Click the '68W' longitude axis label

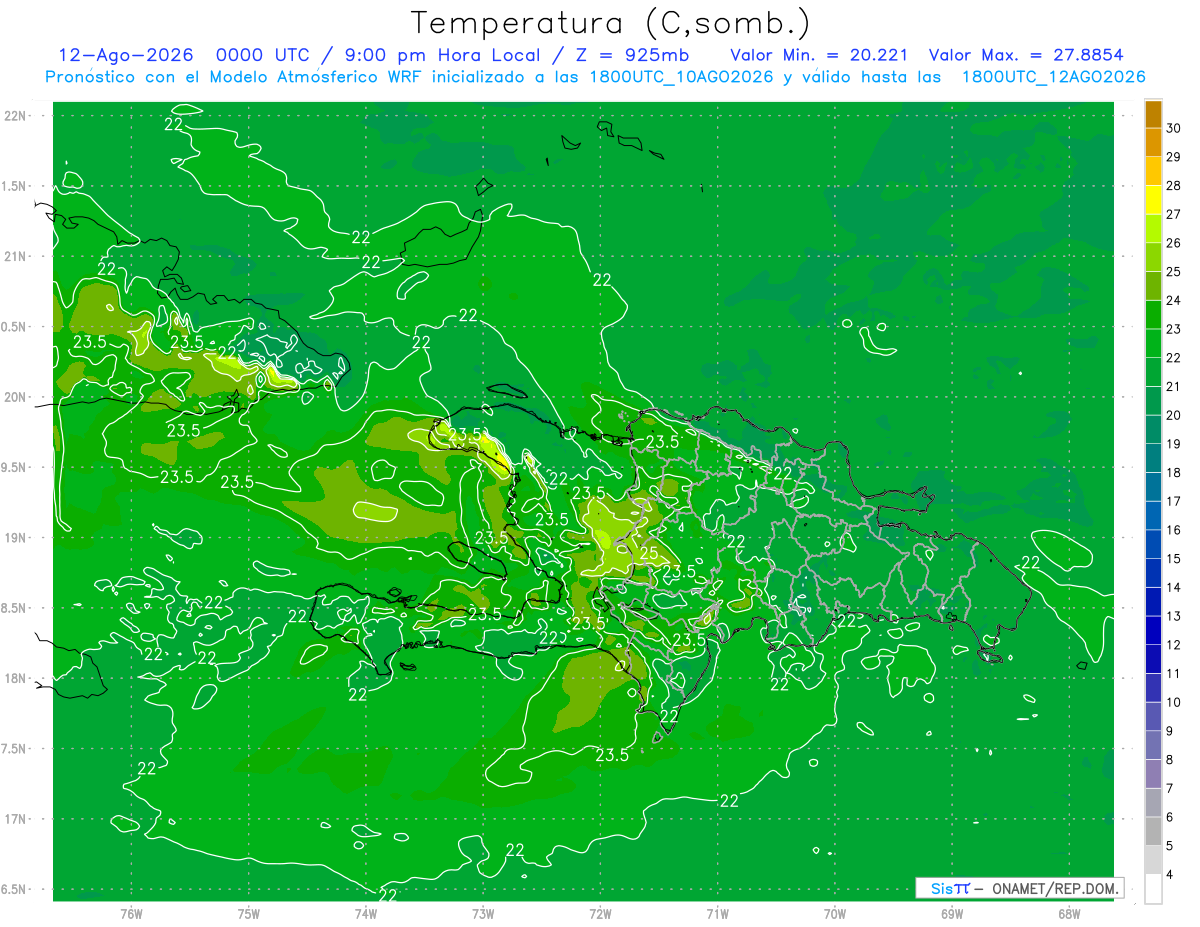(1069, 913)
